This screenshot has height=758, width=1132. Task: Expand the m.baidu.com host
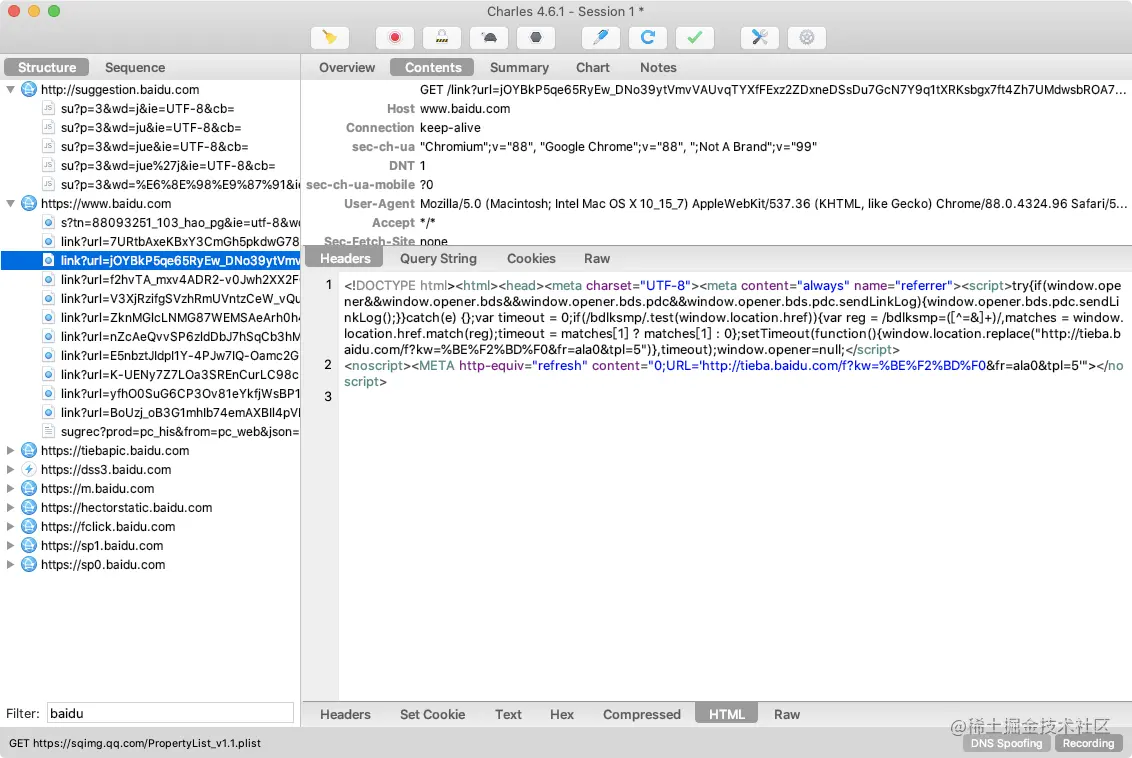(10, 489)
